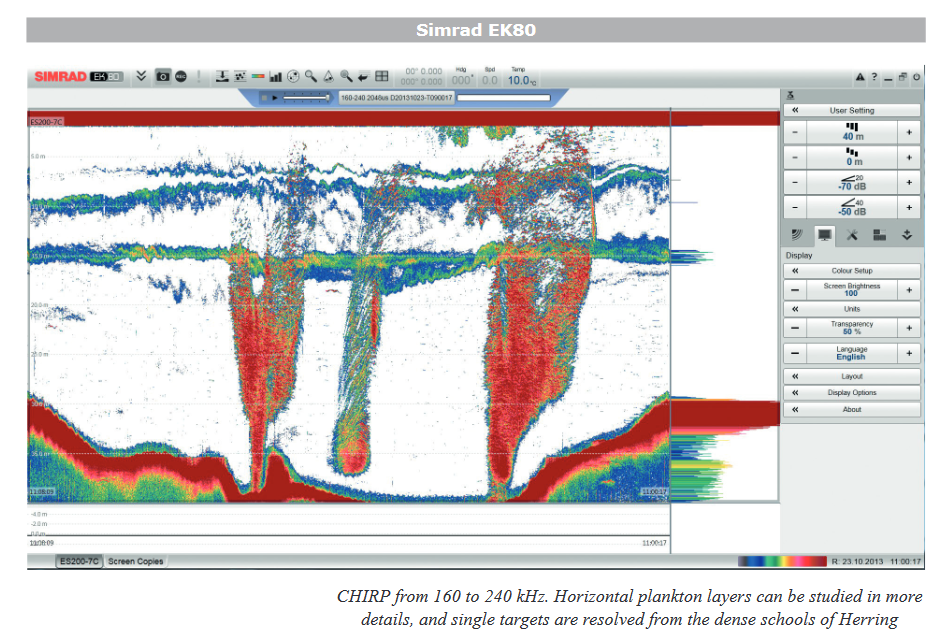Open the Setup wrench tools tab icon
This screenshot has width=948, height=638.
pyautogui.click(x=852, y=235)
